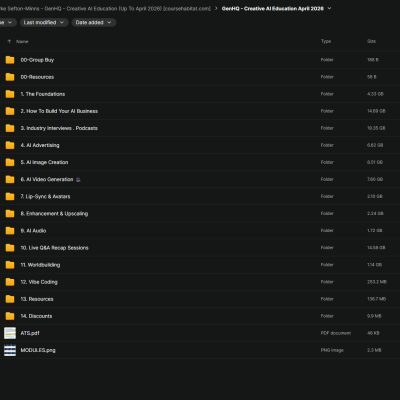The height and width of the screenshot is (400, 400).
Task: Select the 00-Resources folder name
Action: tap(37, 77)
